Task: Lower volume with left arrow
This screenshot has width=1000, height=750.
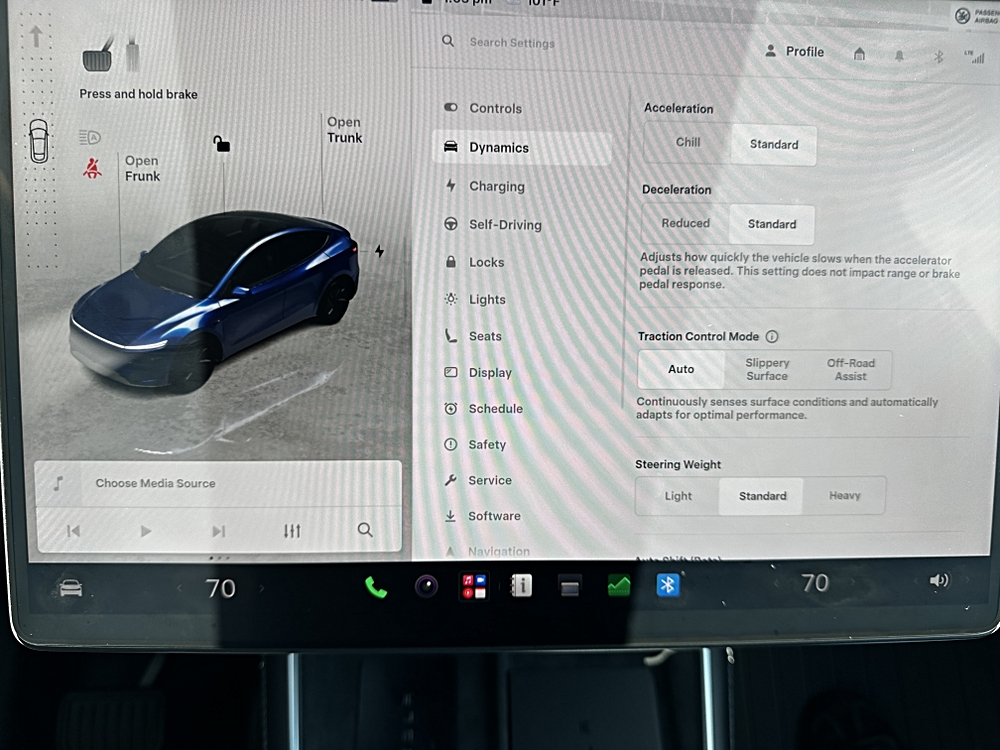Action: tap(915, 581)
